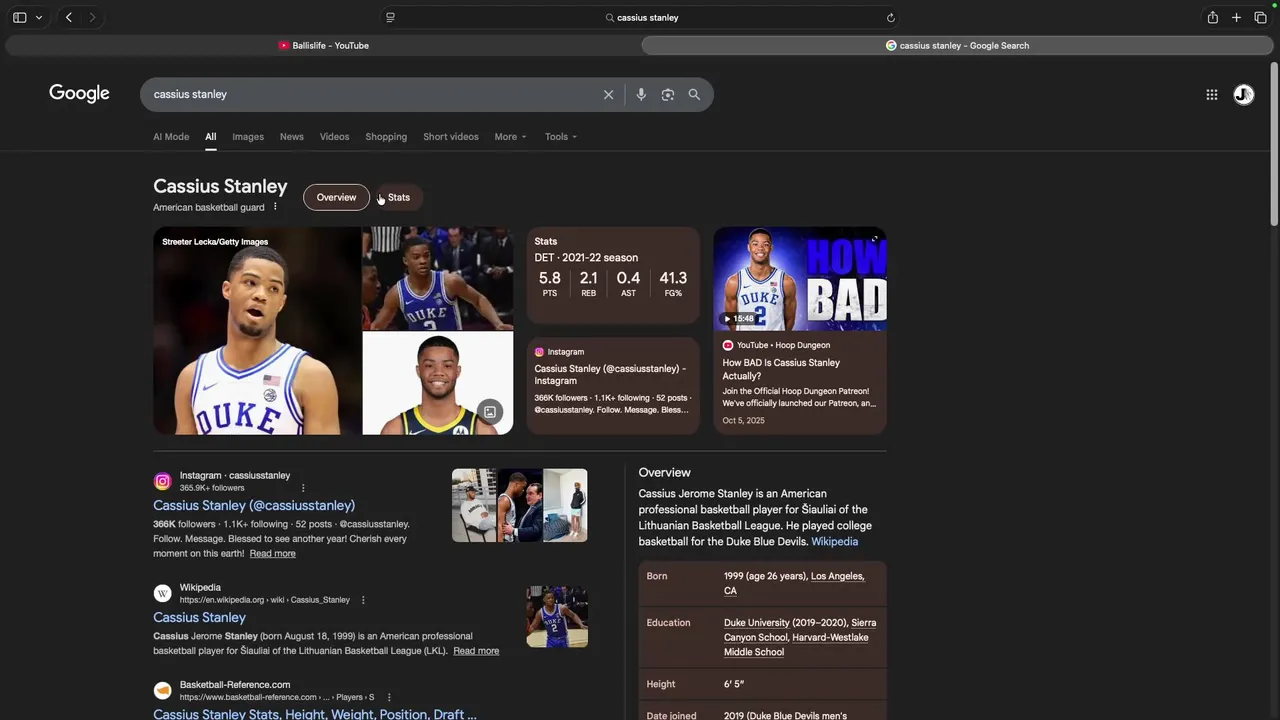The height and width of the screenshot is (720, 1280).
Task: Click the Instagram favicon on the first result
Action: 162,481
